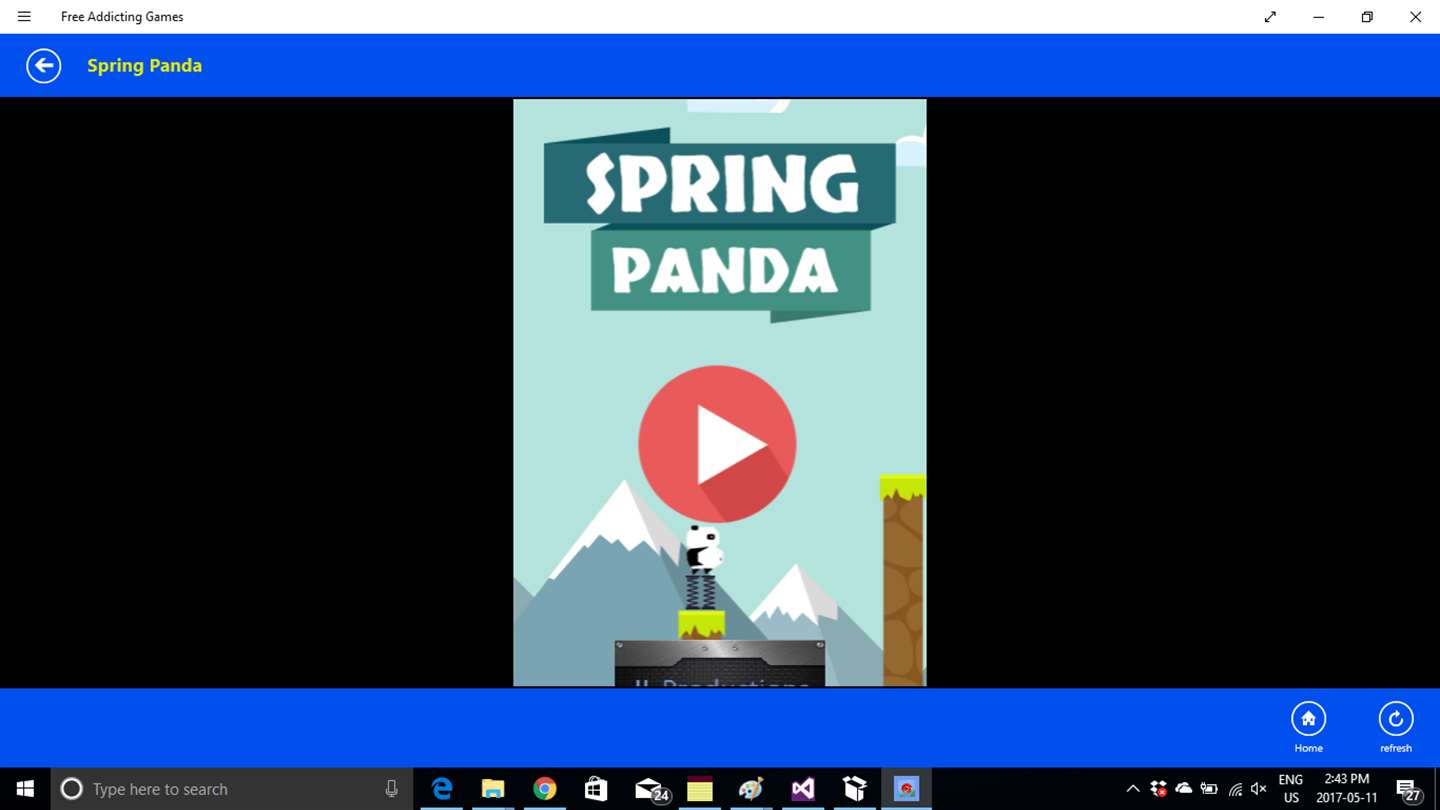
Task: Open the hamburger menu
Action: click(24, 16)
